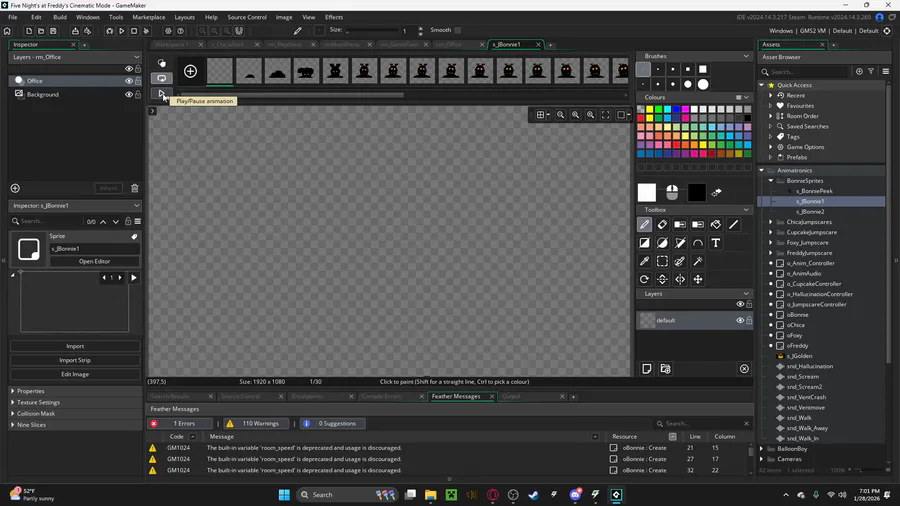Click the fit canvas to window icon
Viewport: 900px width, 506px height.
point(605,115)
